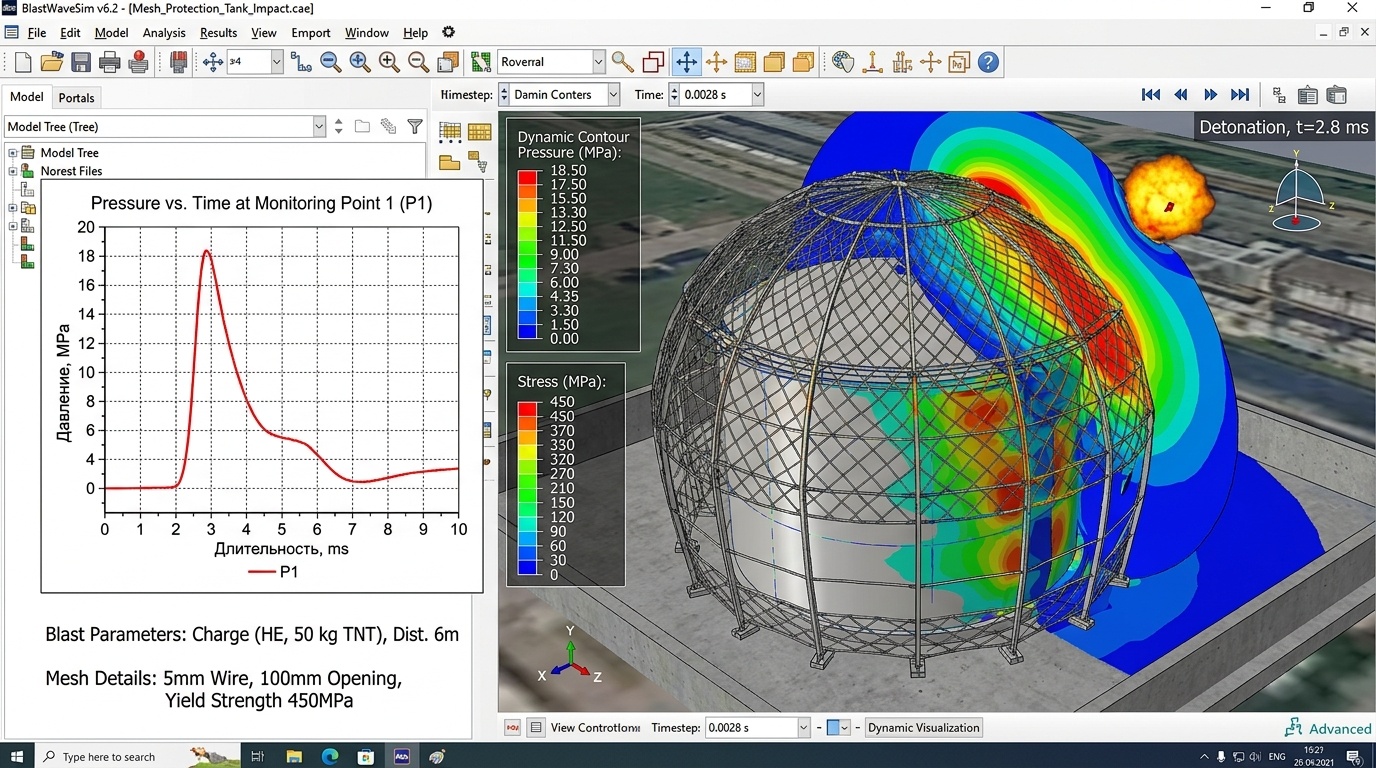Click the zoom-out magnifier with blue minus

pos(331,62)
